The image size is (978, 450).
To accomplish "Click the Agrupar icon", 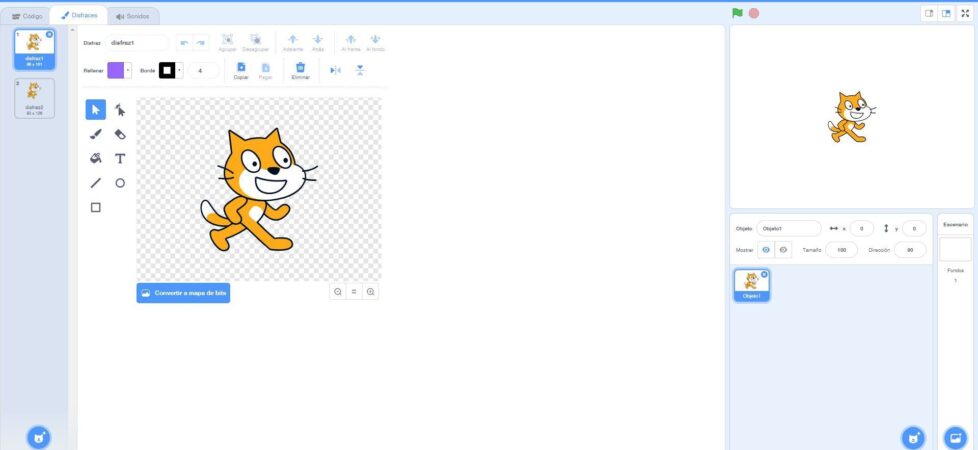I will pos(228,39).
